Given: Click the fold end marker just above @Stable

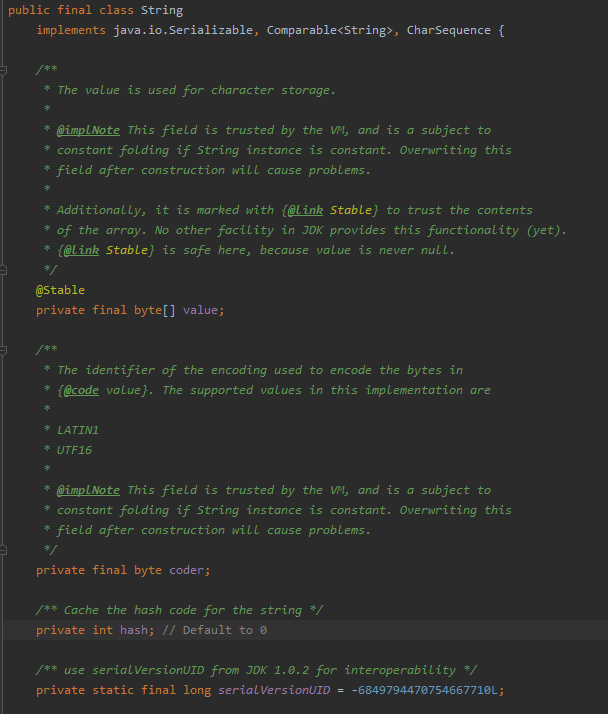Looking at the screenshot, I should tap(3, 270).
